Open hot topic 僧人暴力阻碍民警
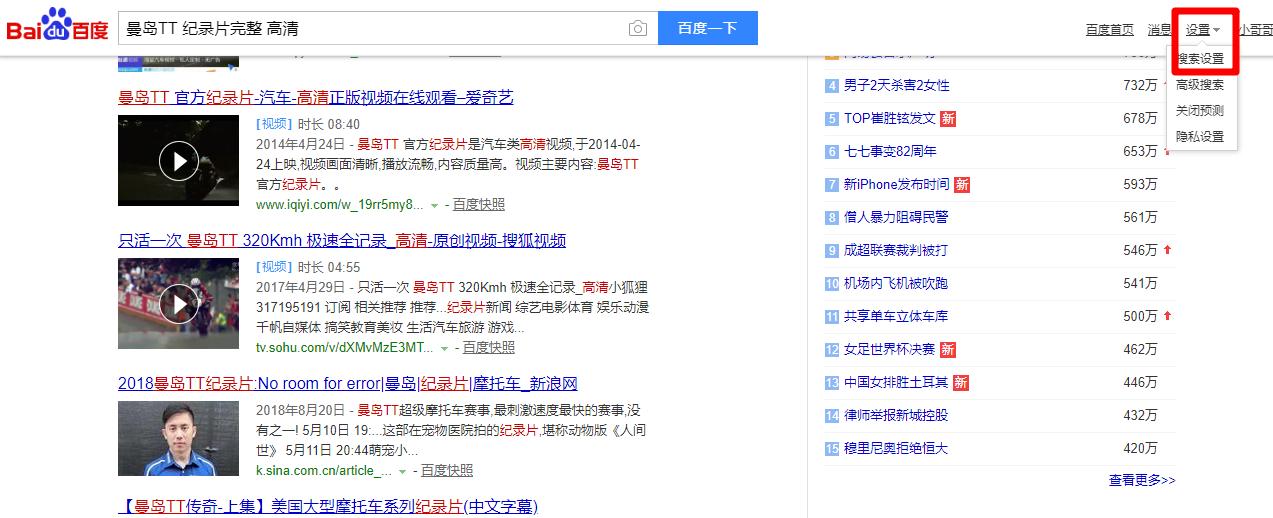The width and height of the screenshot is (1273, 518). click(x=897, y=217)
